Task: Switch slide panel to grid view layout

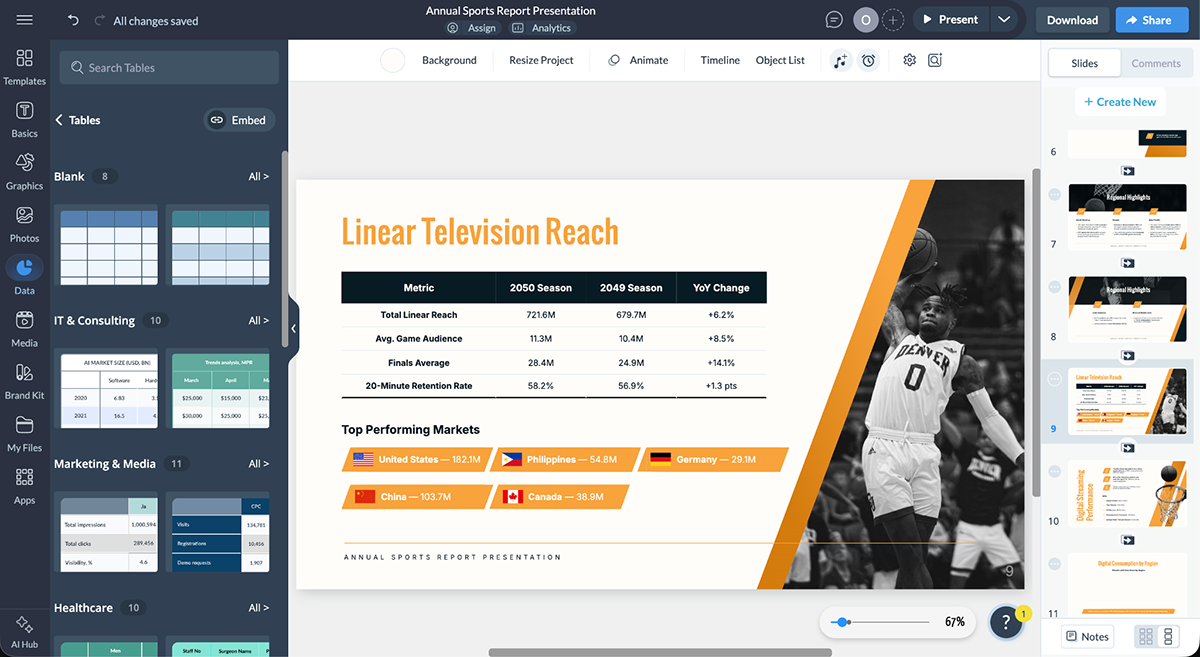Action: [1144, 636]
